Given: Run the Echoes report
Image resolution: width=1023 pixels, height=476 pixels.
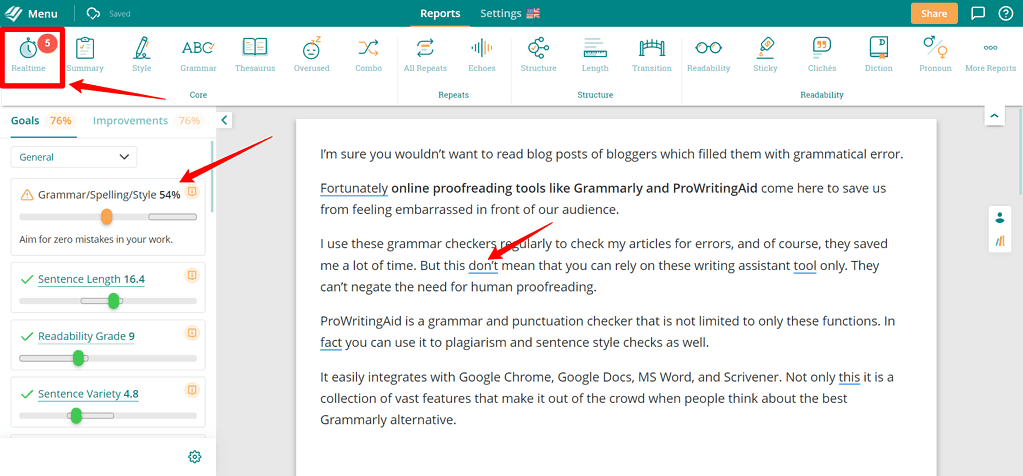Looking at the screenshot, I should tap(482, 54).
